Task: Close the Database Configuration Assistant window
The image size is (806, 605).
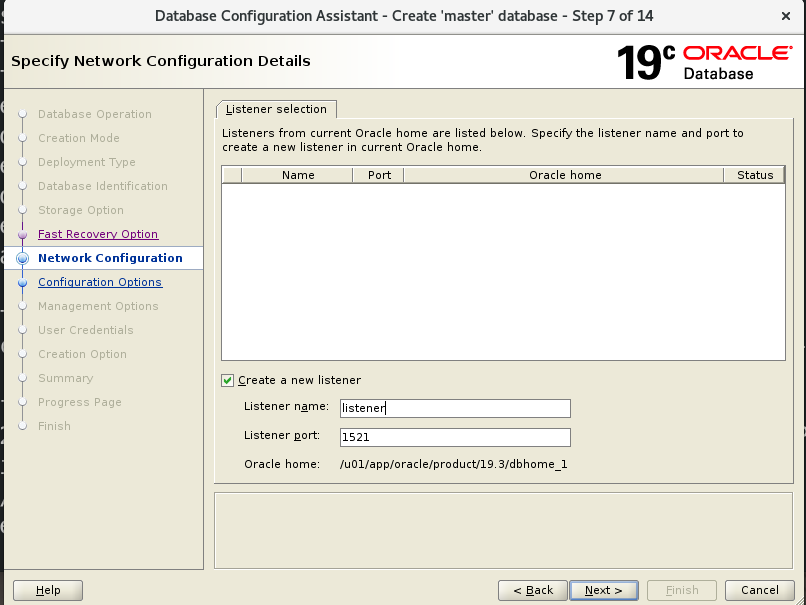Action: tap(785, 16)
